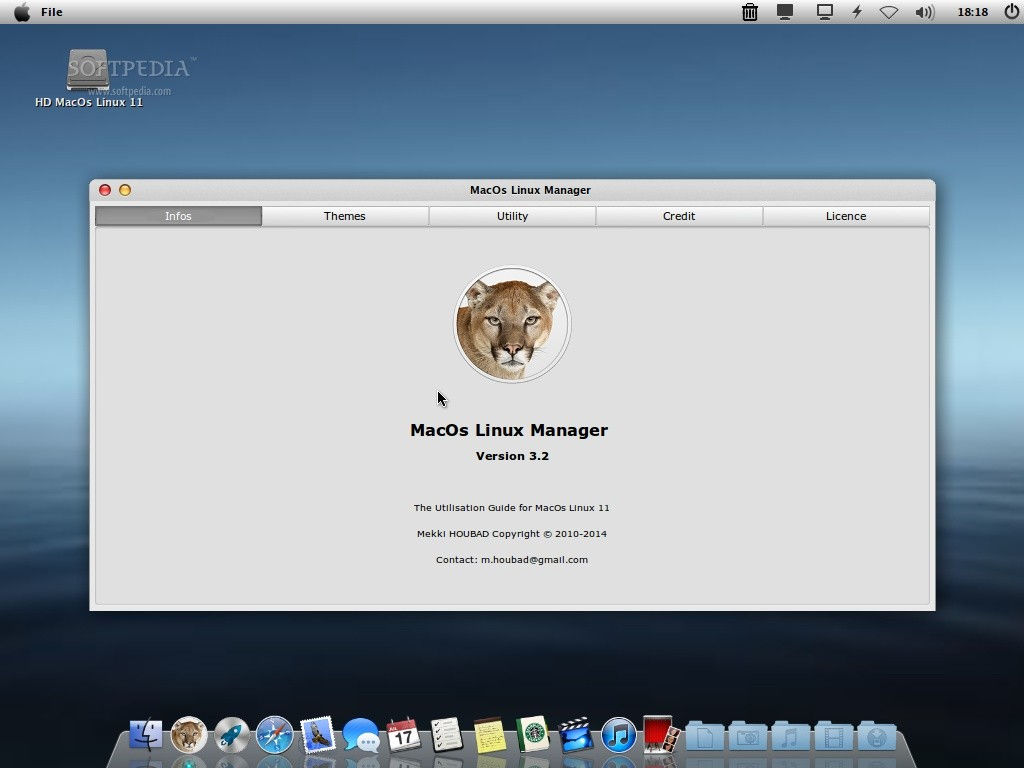This screenshot has height=768, width=1024.
Task: Switch to the Licence tab
Action: click(x=846, y=216)
